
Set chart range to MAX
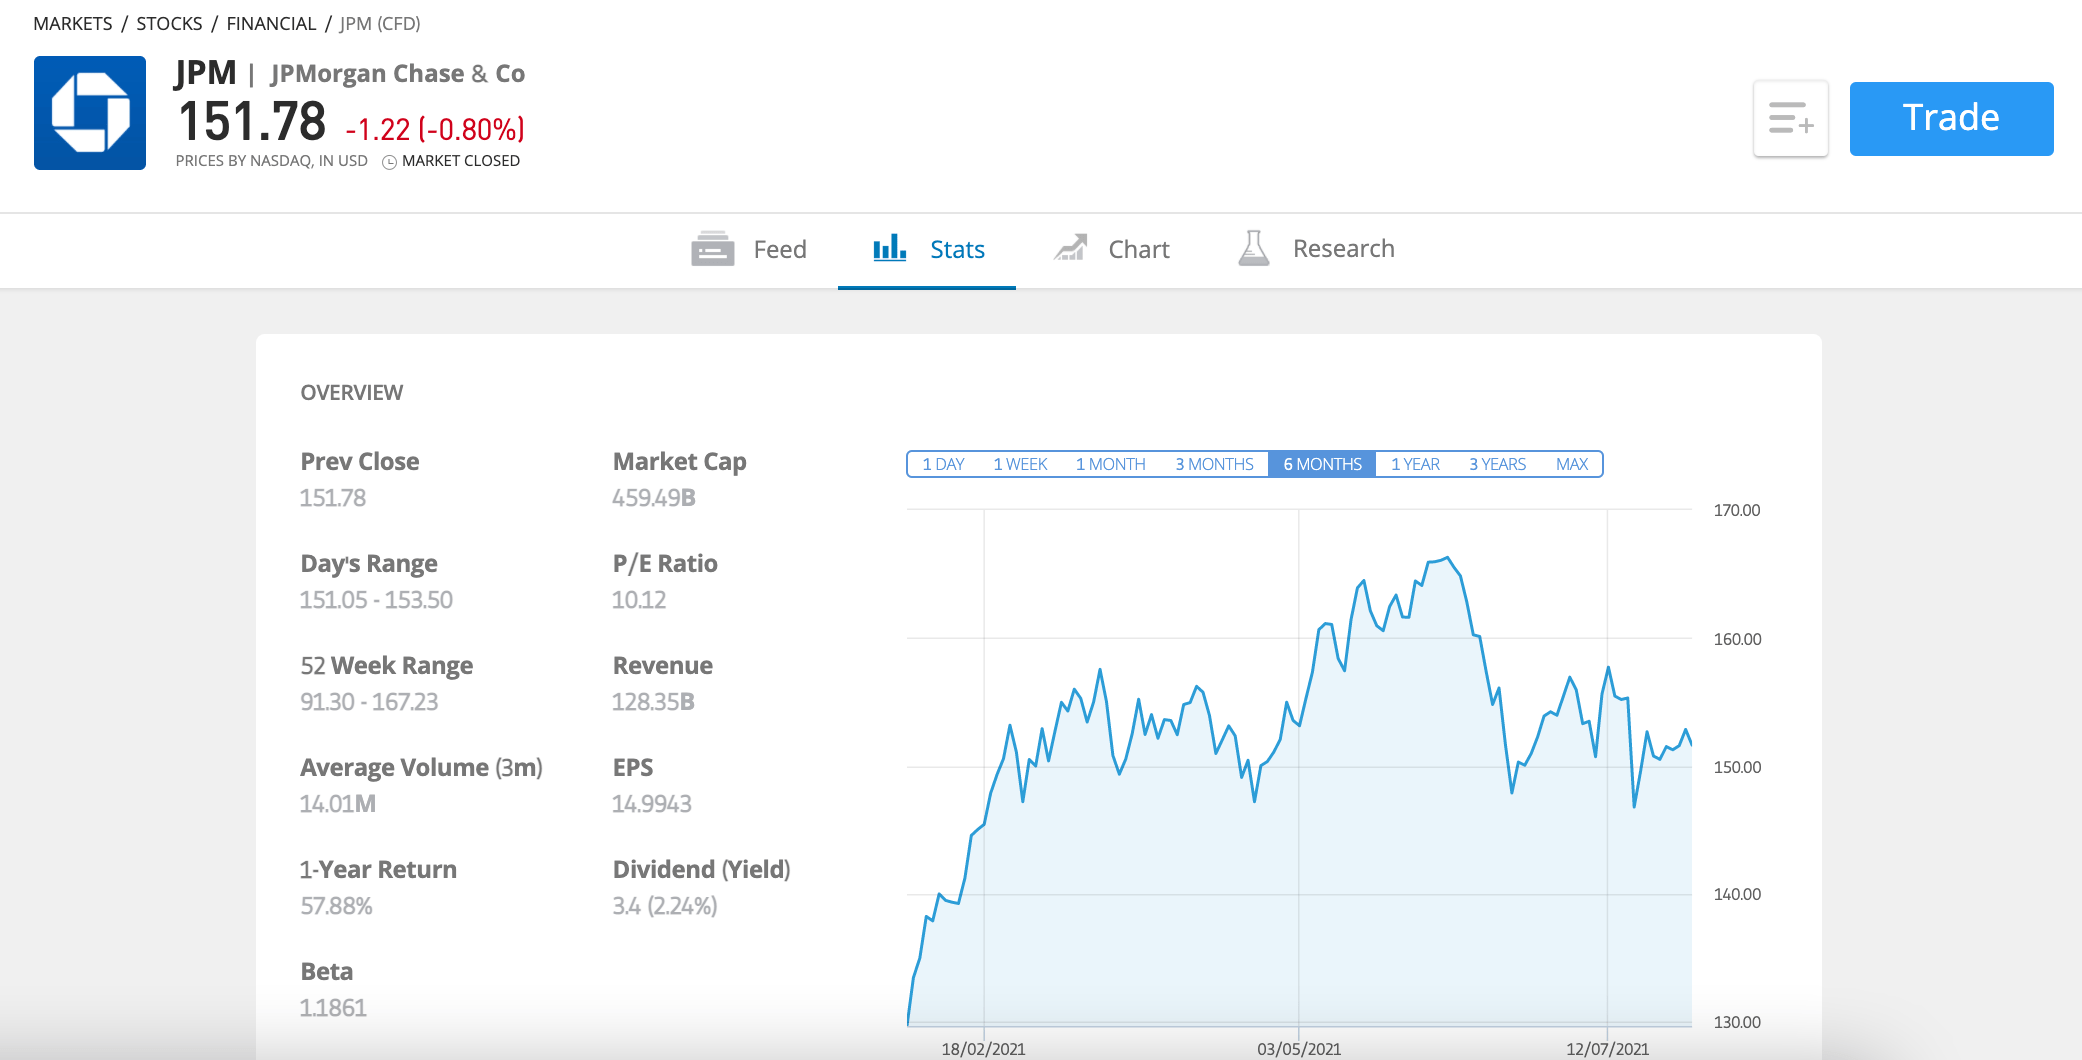(1571, 464)
